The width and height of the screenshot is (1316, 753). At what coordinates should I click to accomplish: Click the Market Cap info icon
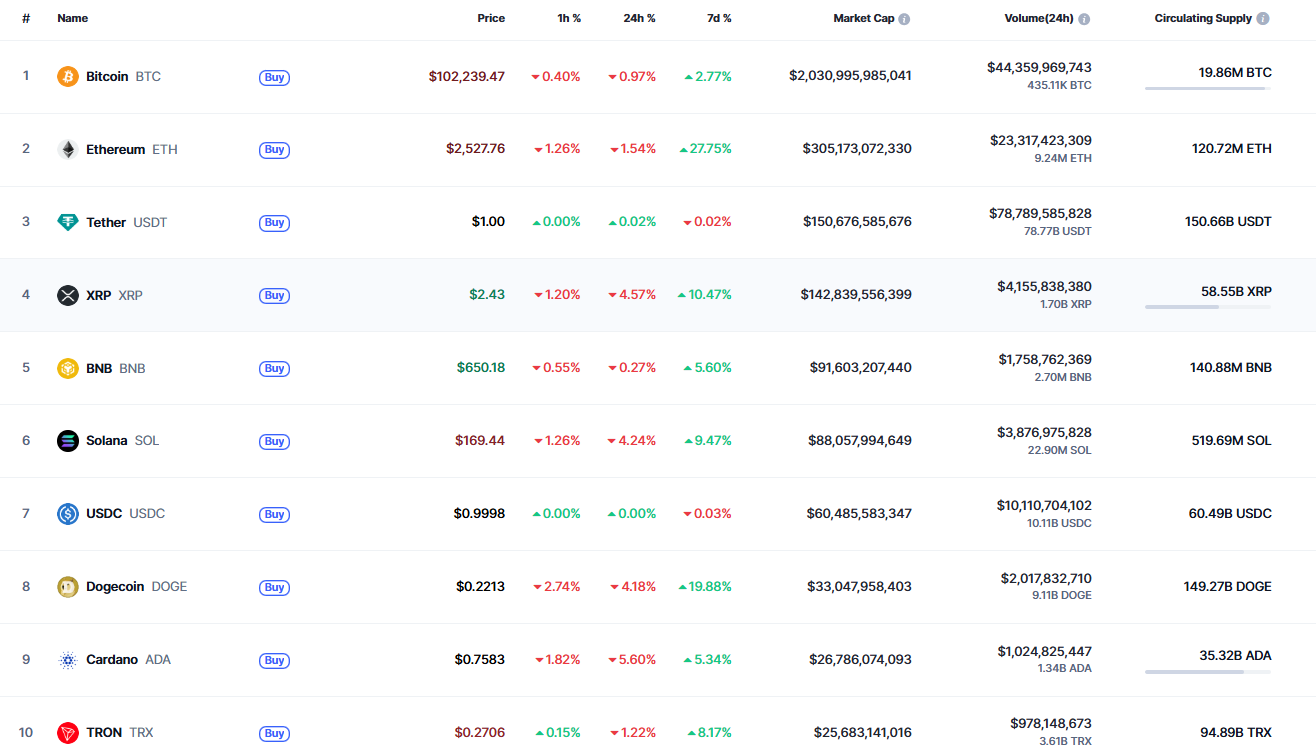[904, 19]
